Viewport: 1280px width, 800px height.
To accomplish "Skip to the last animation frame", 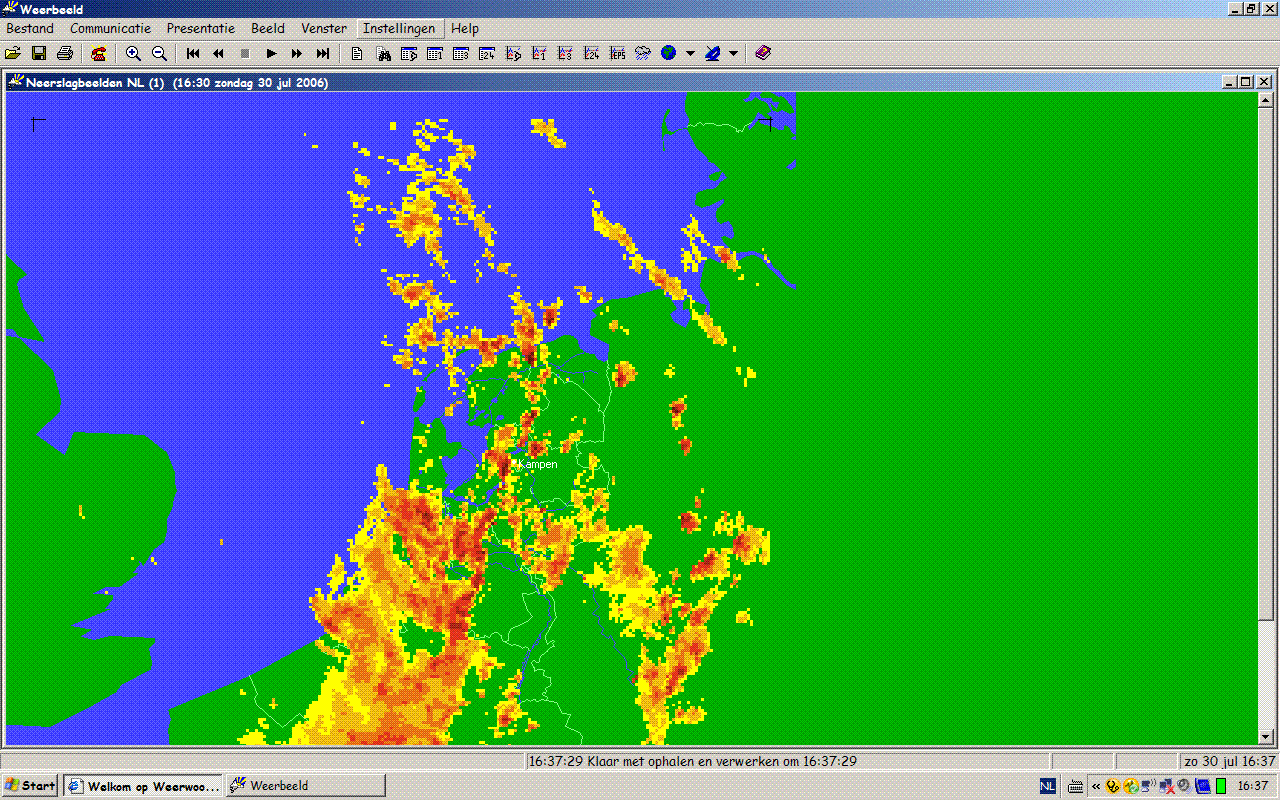I will (323, 53).
